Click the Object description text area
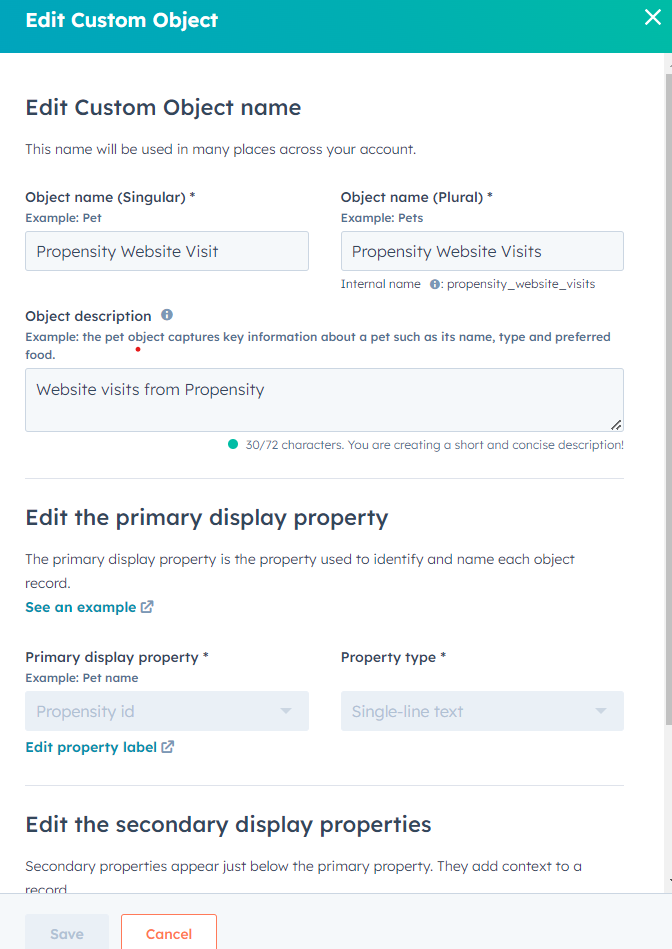 click(324, 400)
